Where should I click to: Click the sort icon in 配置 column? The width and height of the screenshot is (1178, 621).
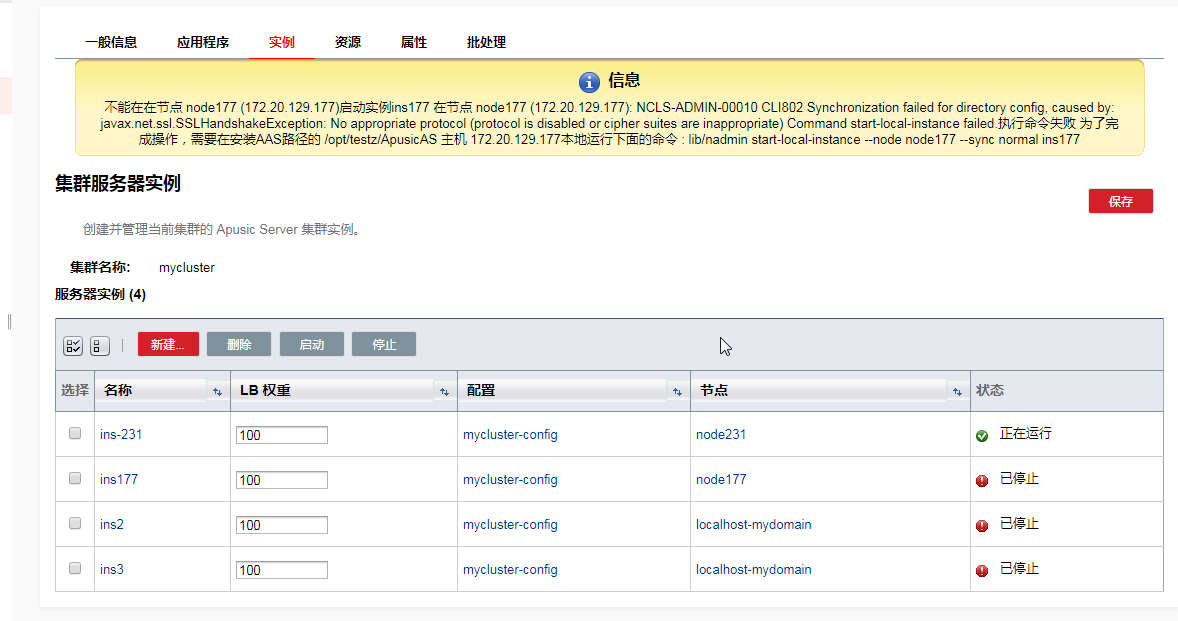[677, 392]
